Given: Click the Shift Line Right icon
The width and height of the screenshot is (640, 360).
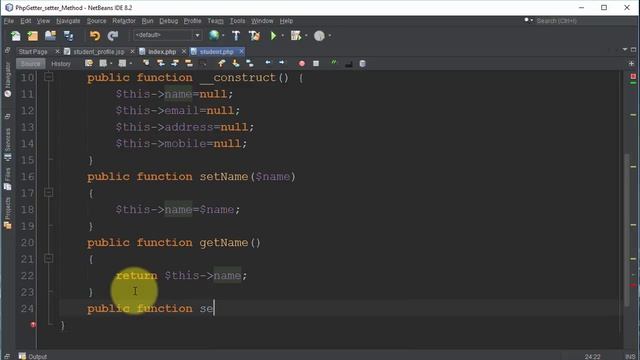Looking at the screenshot, I should [282, 63].
